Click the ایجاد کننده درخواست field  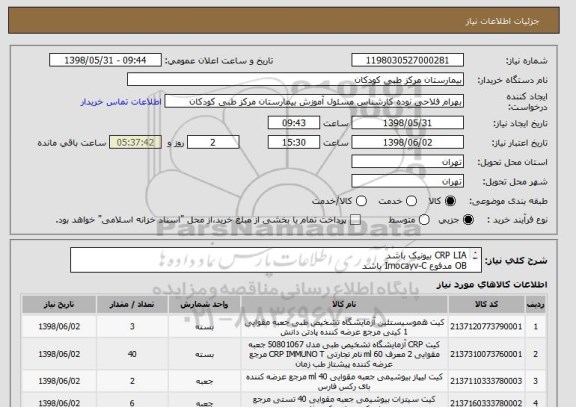[x=314, y=101]
